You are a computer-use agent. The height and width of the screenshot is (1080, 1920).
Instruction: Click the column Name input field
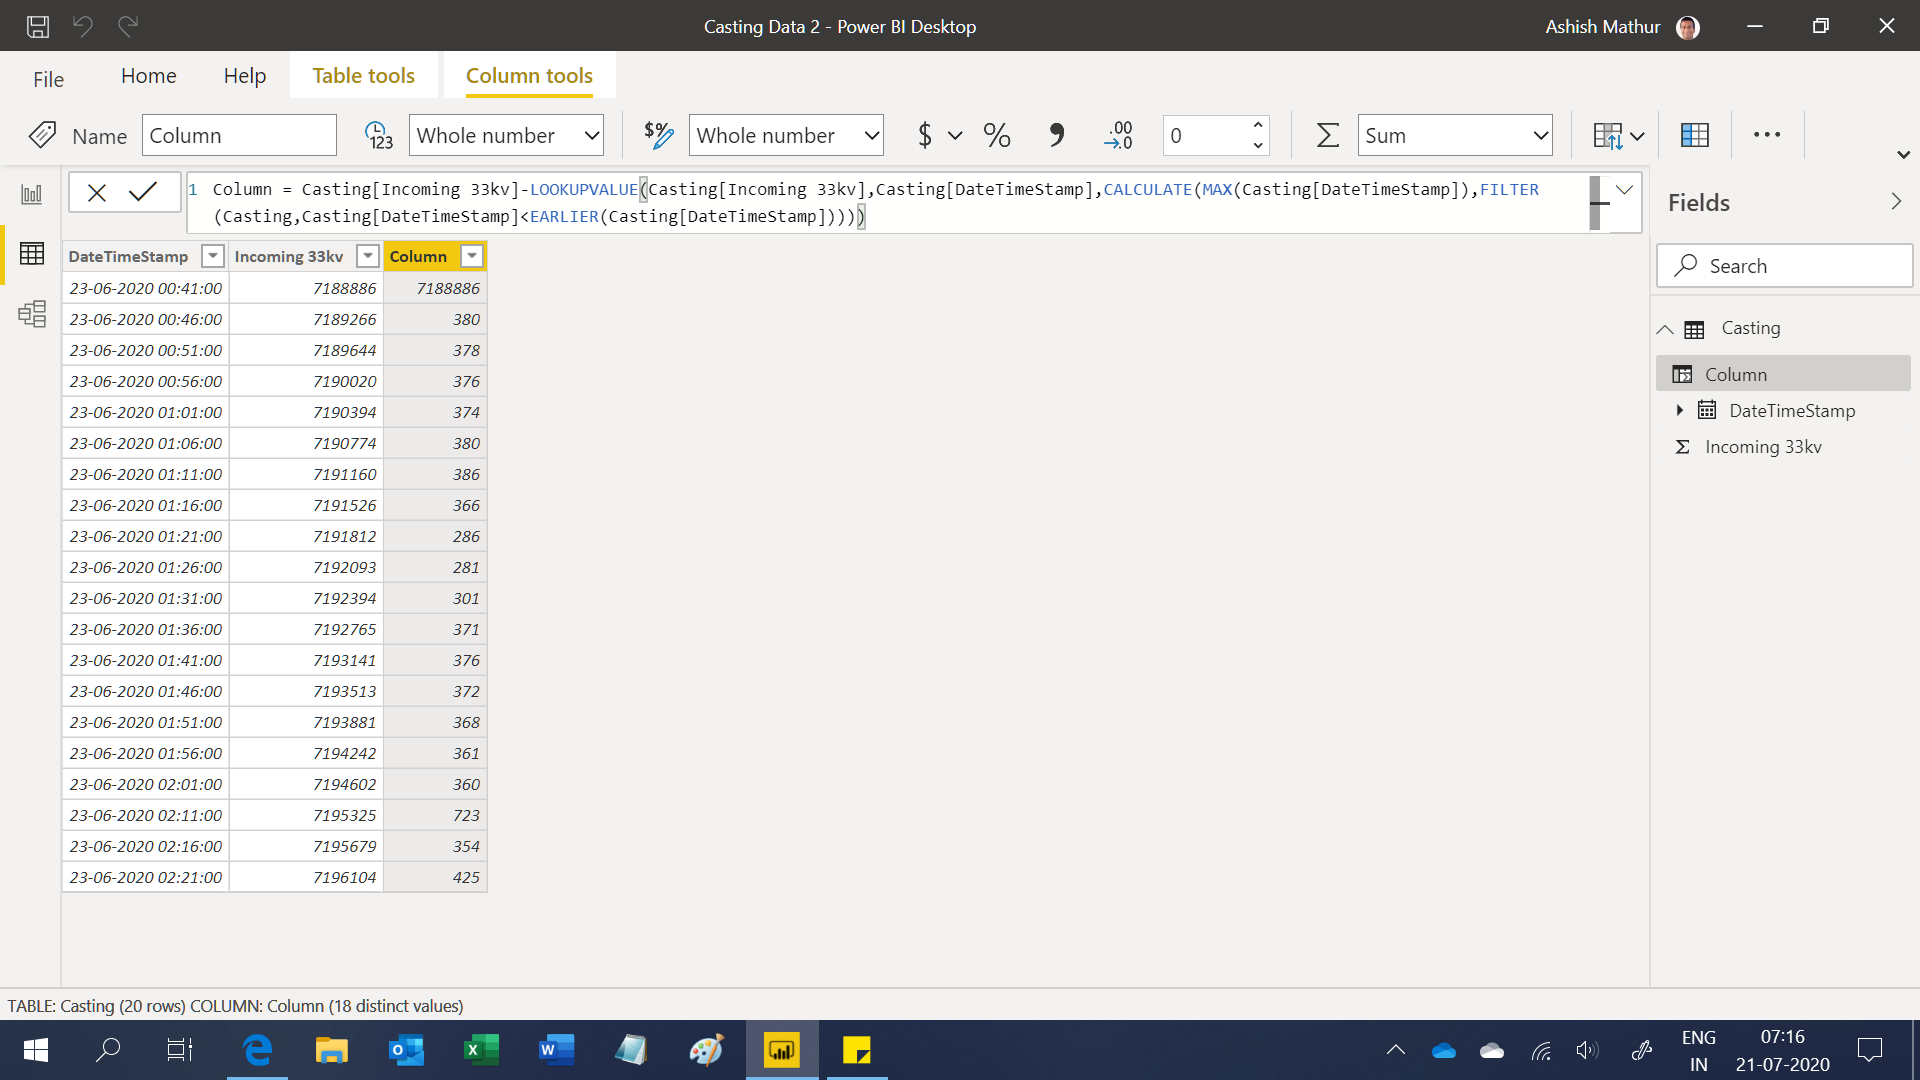pyautogui.click(x=239, y=135)
